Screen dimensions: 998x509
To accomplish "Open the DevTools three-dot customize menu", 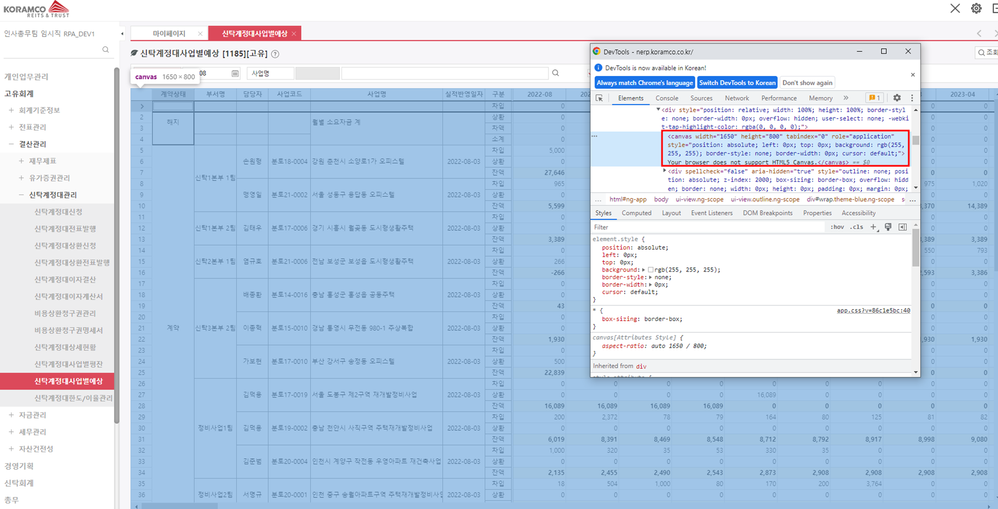I will (911, 98).
